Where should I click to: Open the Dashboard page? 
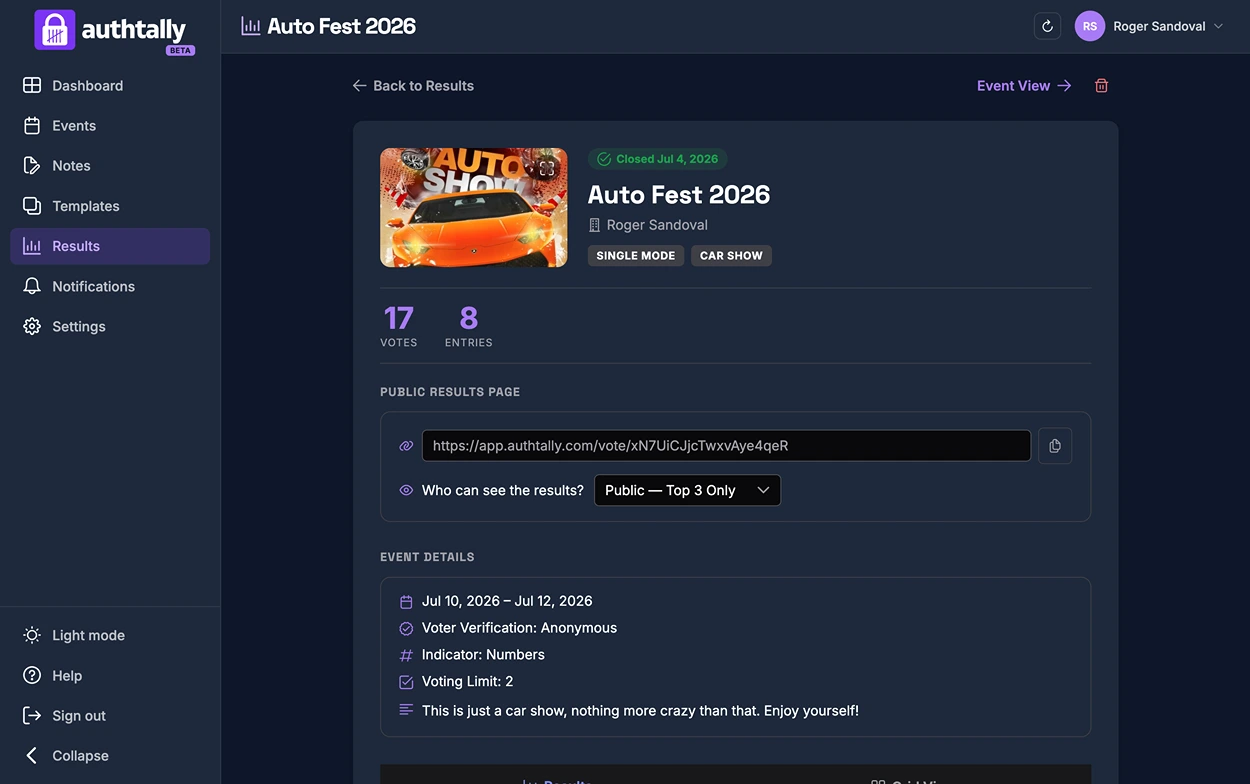tap(110, 86)
